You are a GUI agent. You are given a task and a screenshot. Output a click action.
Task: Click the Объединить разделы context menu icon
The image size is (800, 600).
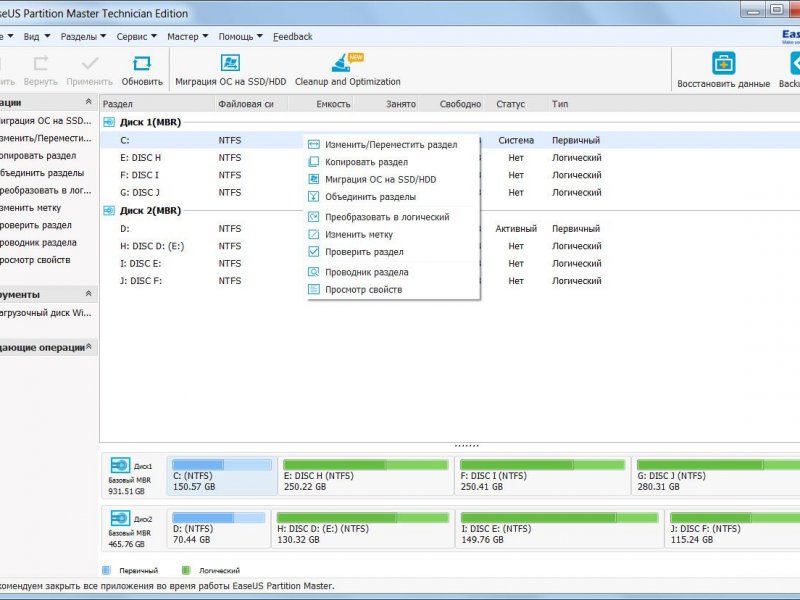314,196
